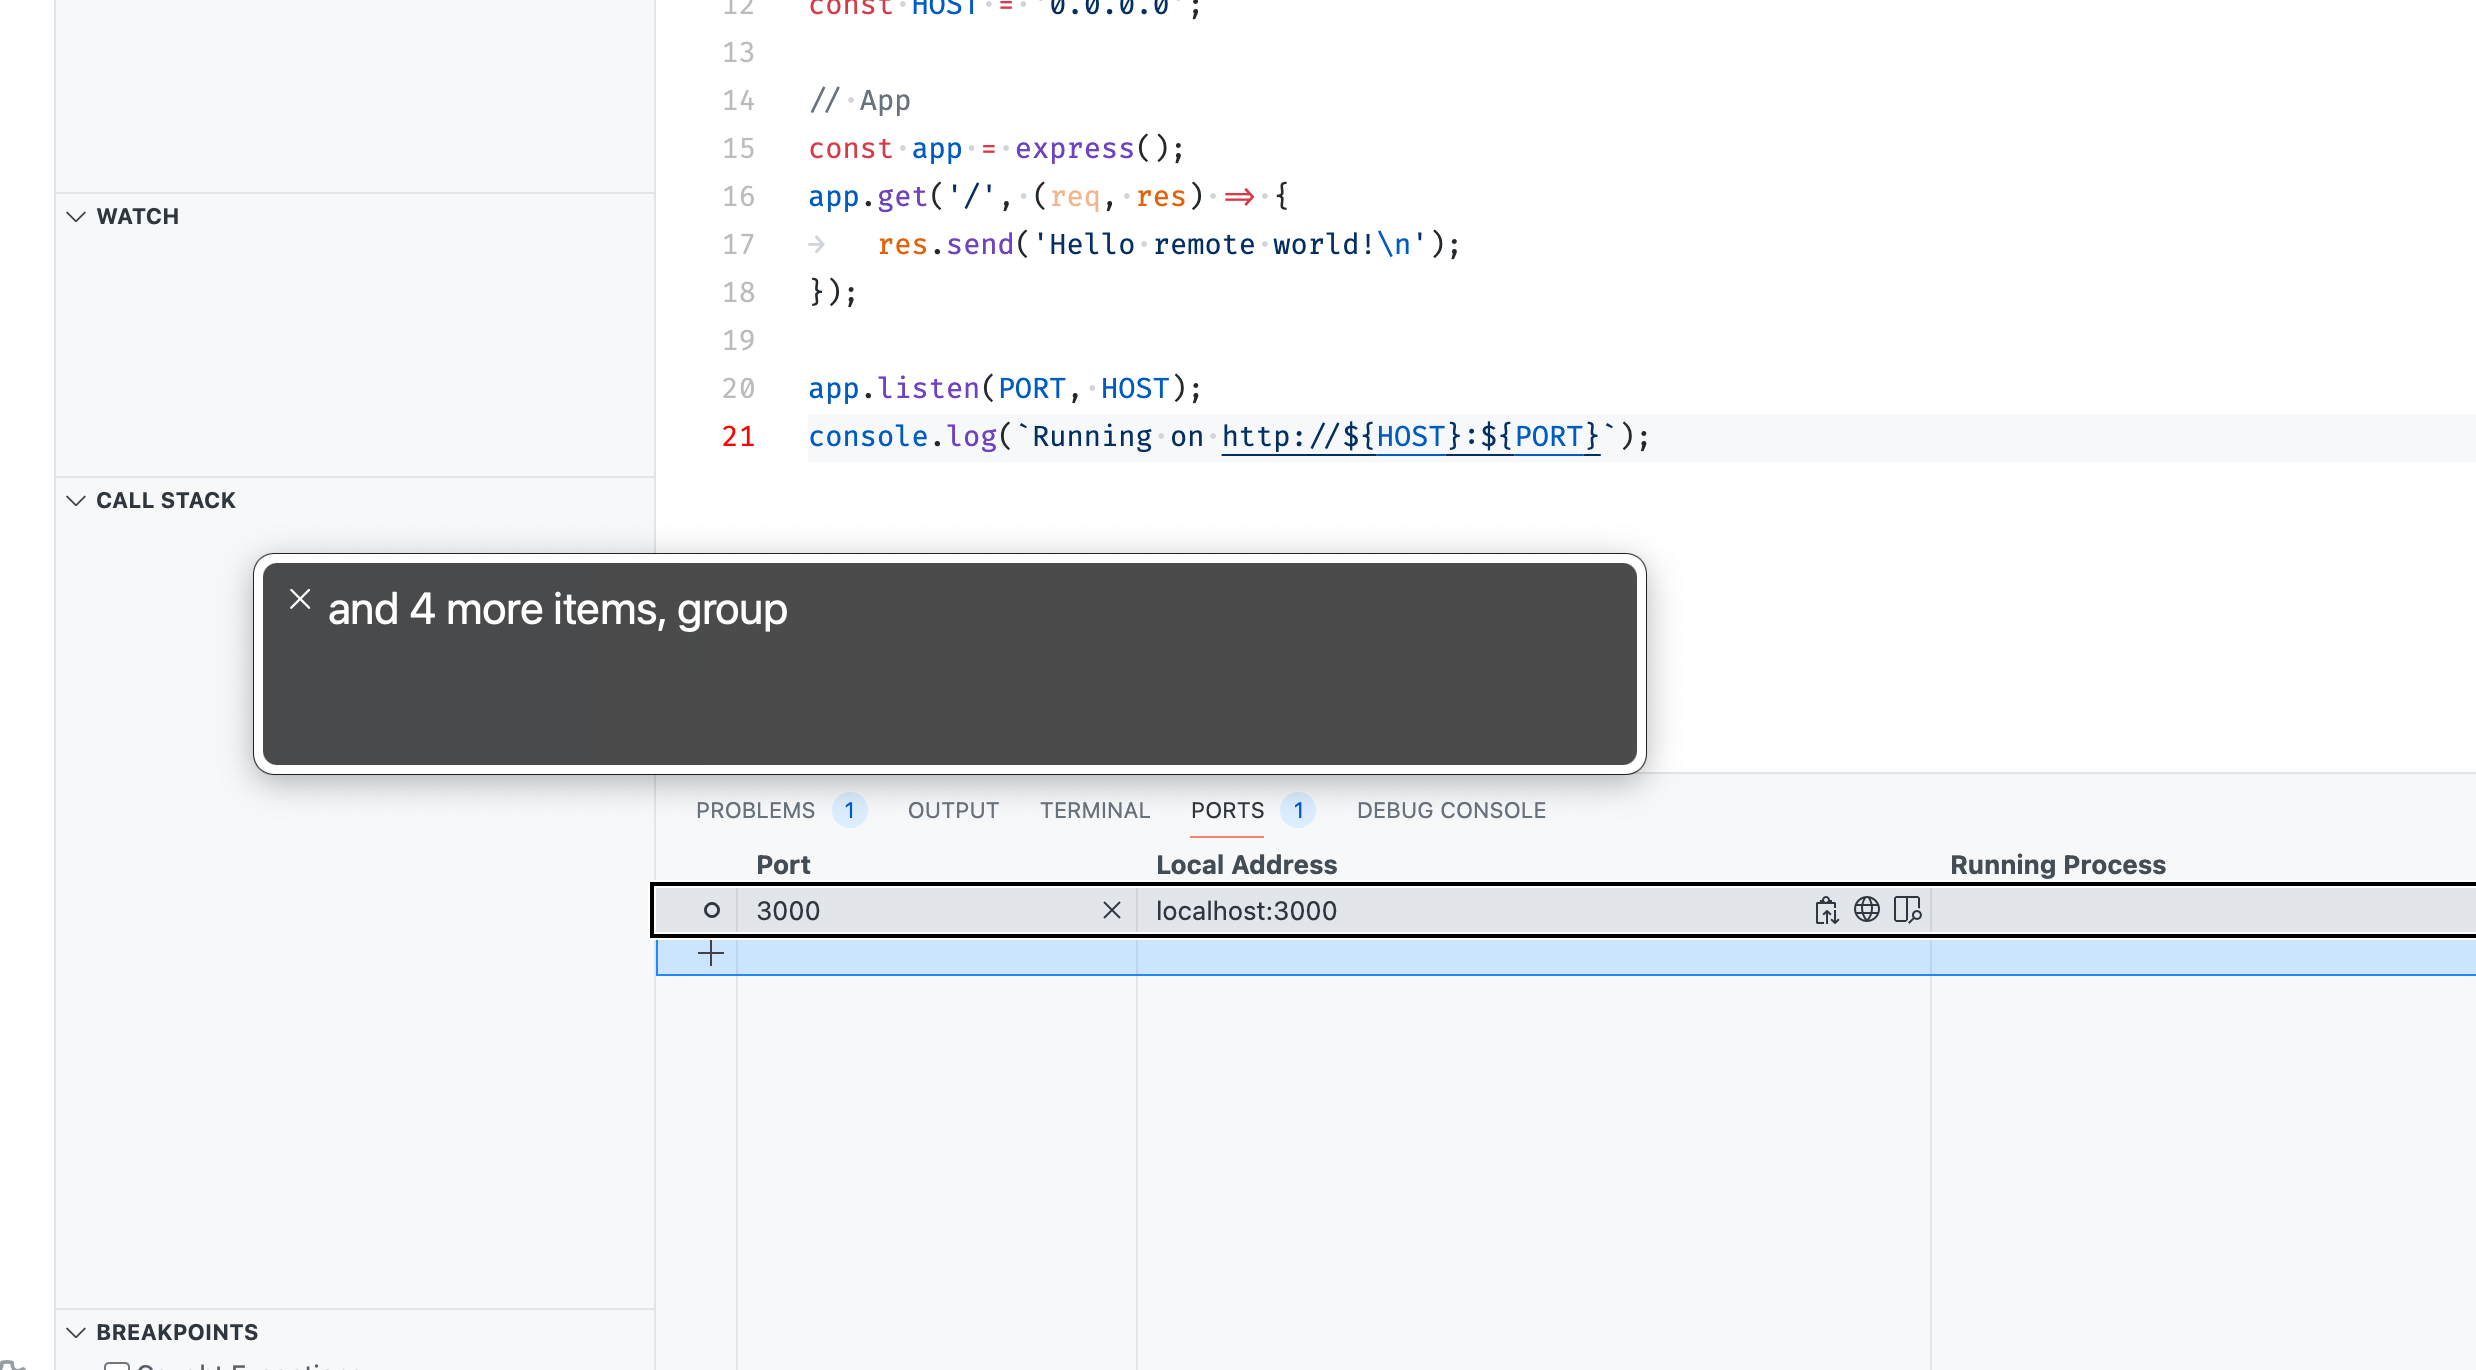Click the plus icon to add port
Image resolution: width=2476 pixels, height=1370 pixels.
click(710, 954)
